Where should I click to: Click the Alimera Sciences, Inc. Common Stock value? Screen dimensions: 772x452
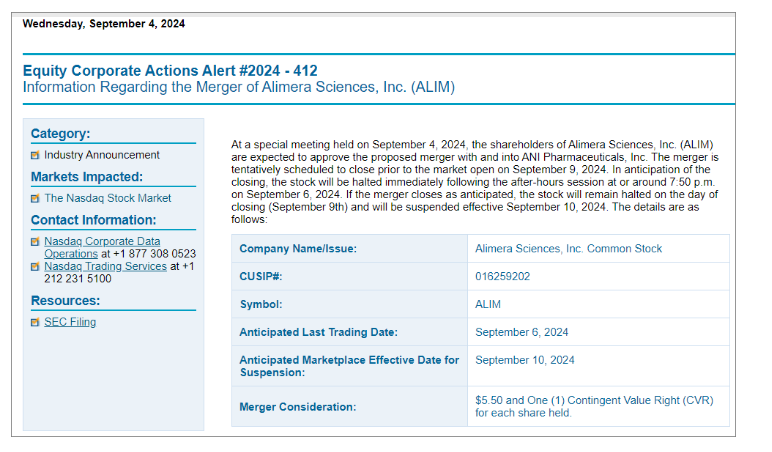point(569,249)
